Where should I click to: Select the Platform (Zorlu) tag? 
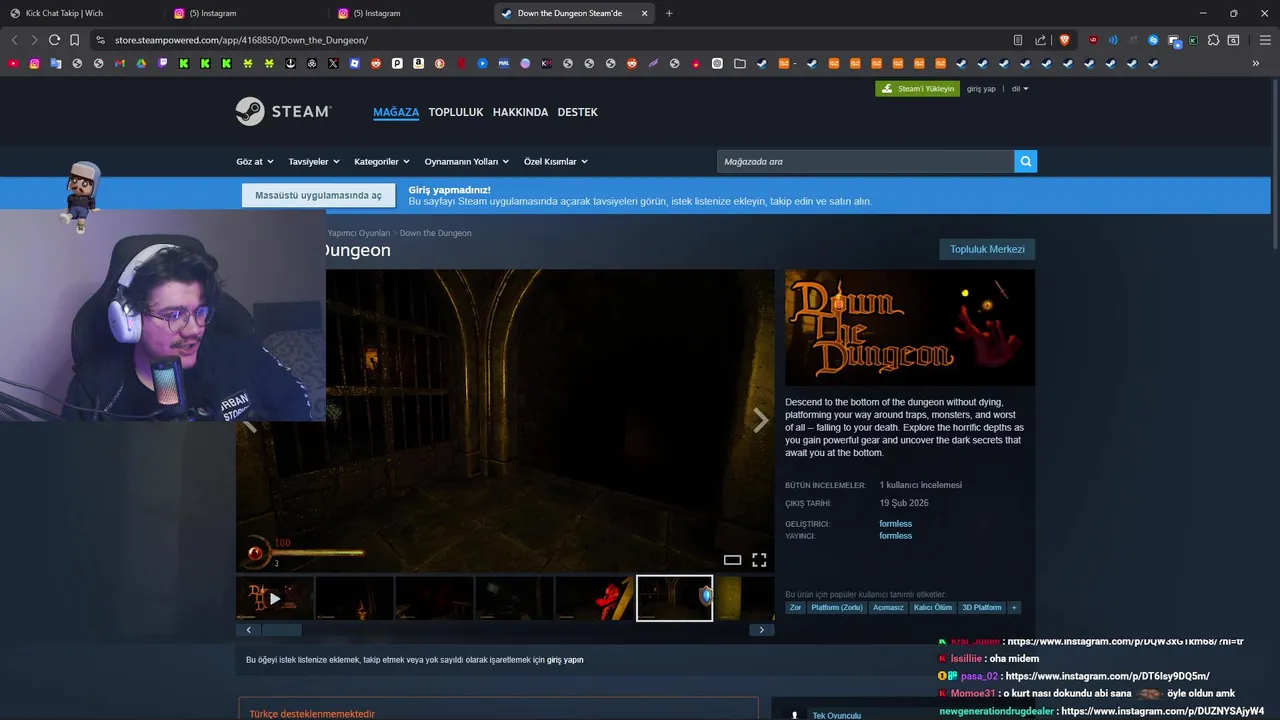837,607
